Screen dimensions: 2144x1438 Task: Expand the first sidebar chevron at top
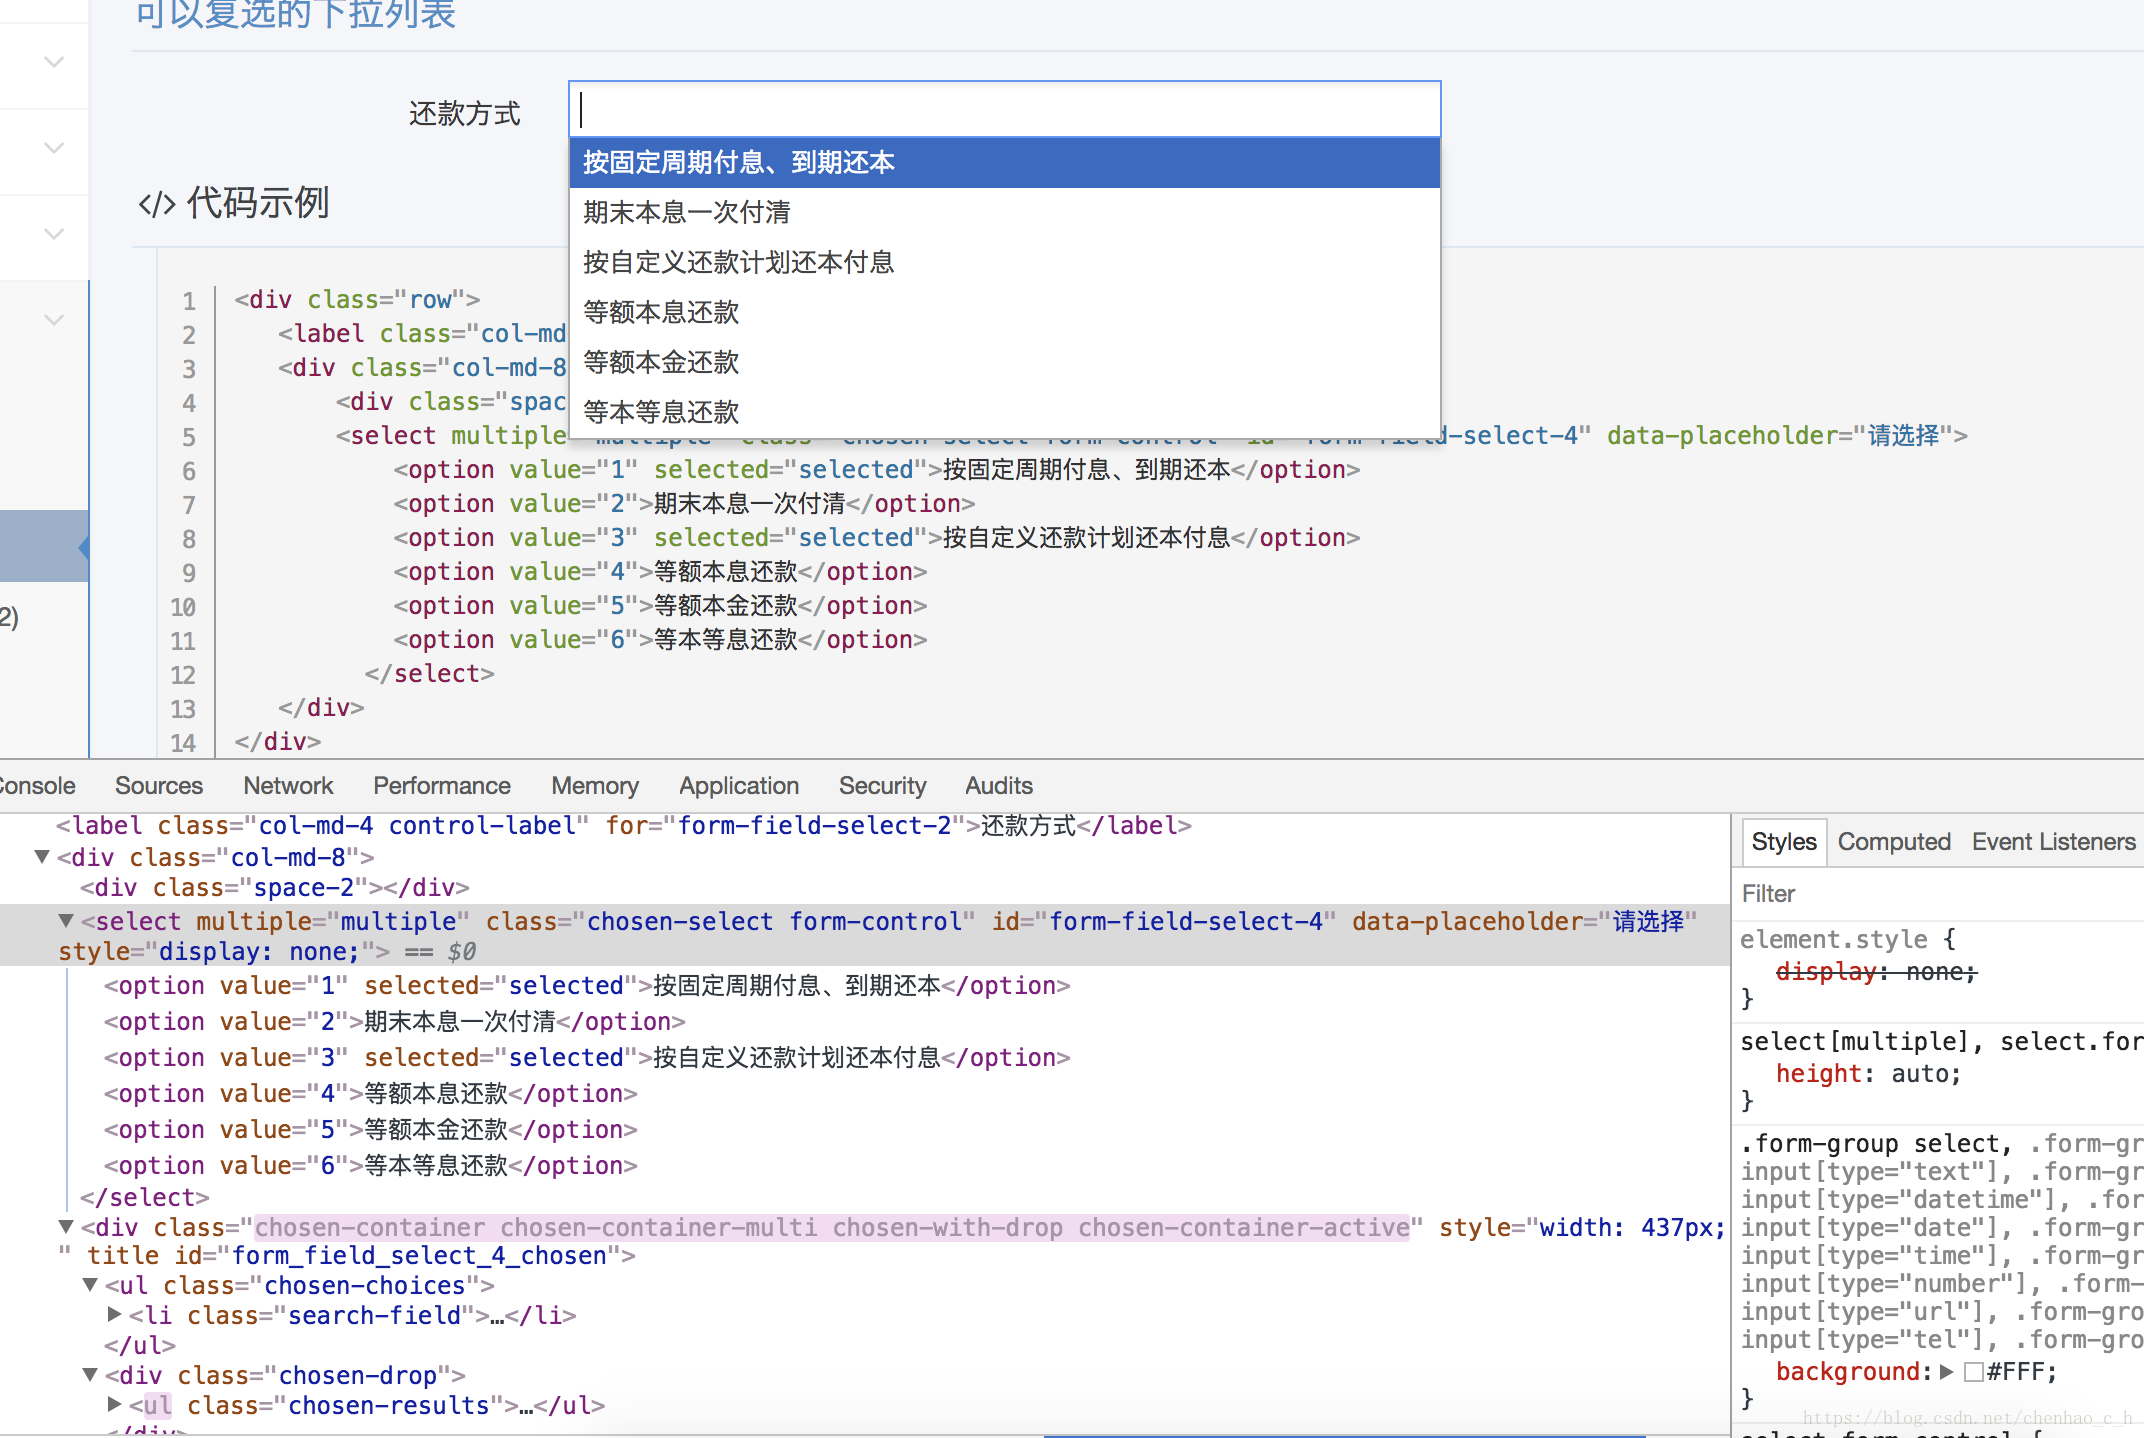[54, 62]
